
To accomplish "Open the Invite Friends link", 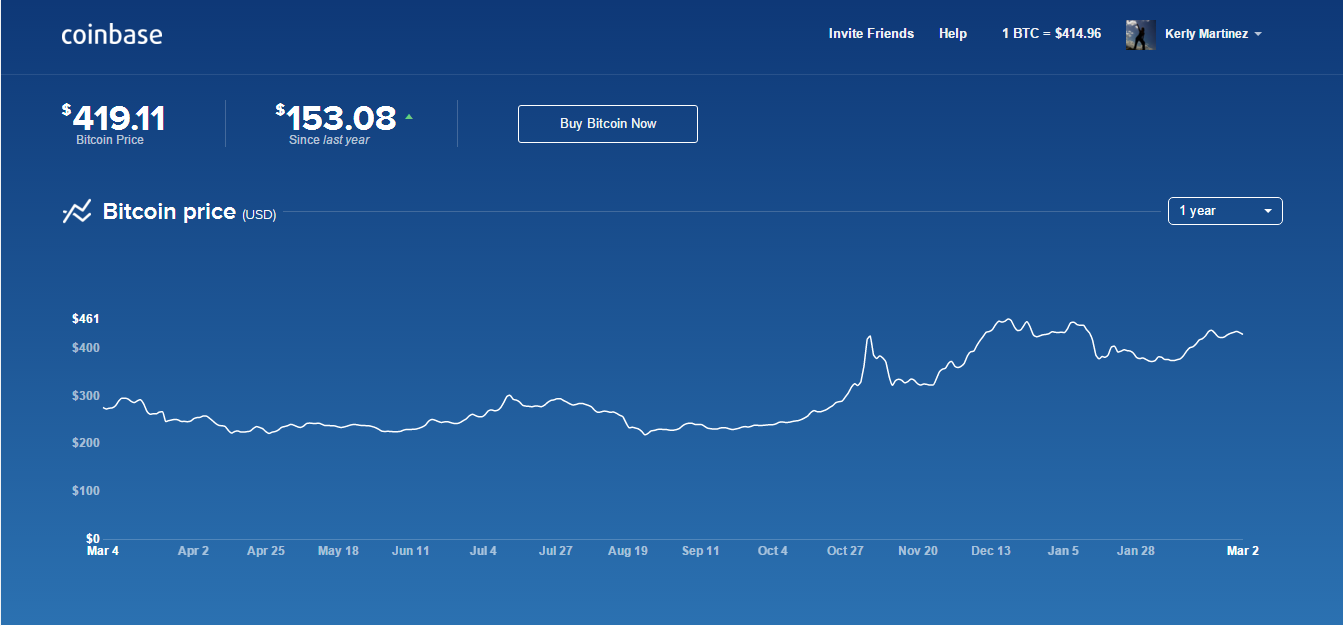I will (871, 33).
